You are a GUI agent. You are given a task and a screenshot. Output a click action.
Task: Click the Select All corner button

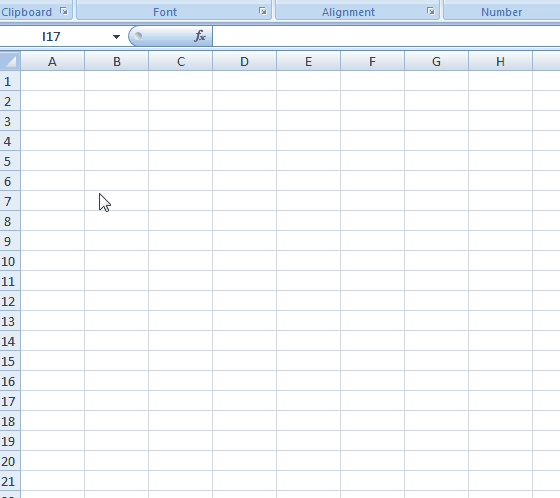coord(10,61)
